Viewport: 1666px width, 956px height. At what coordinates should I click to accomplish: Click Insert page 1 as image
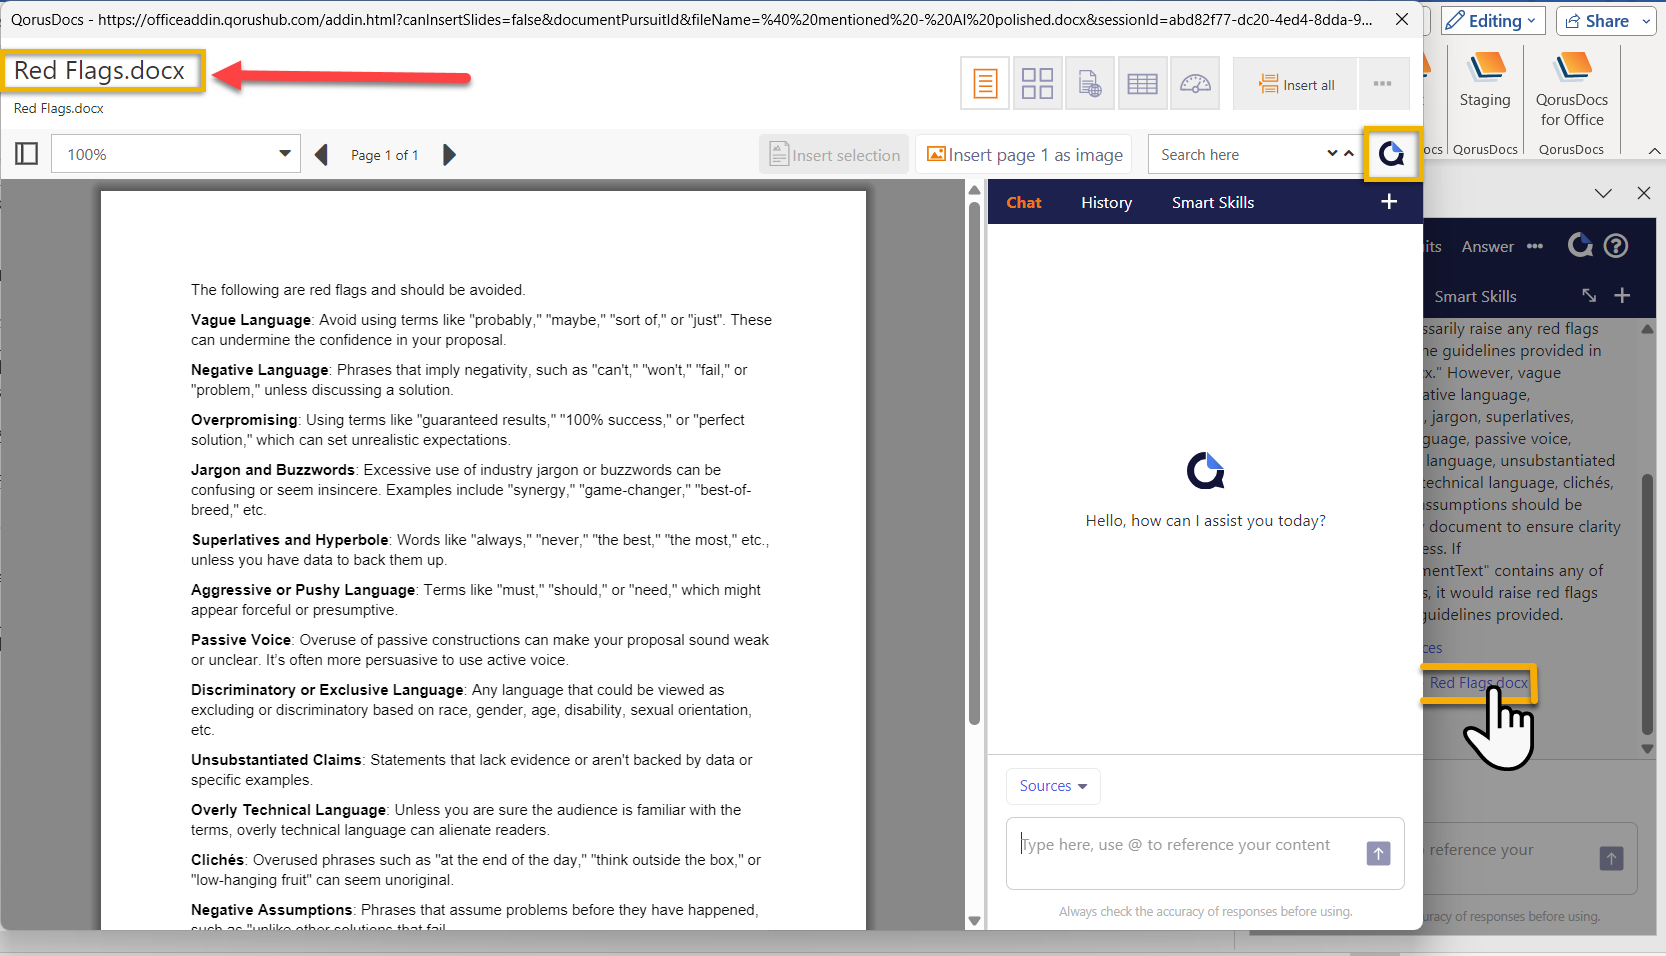[x=1024, y=155]
